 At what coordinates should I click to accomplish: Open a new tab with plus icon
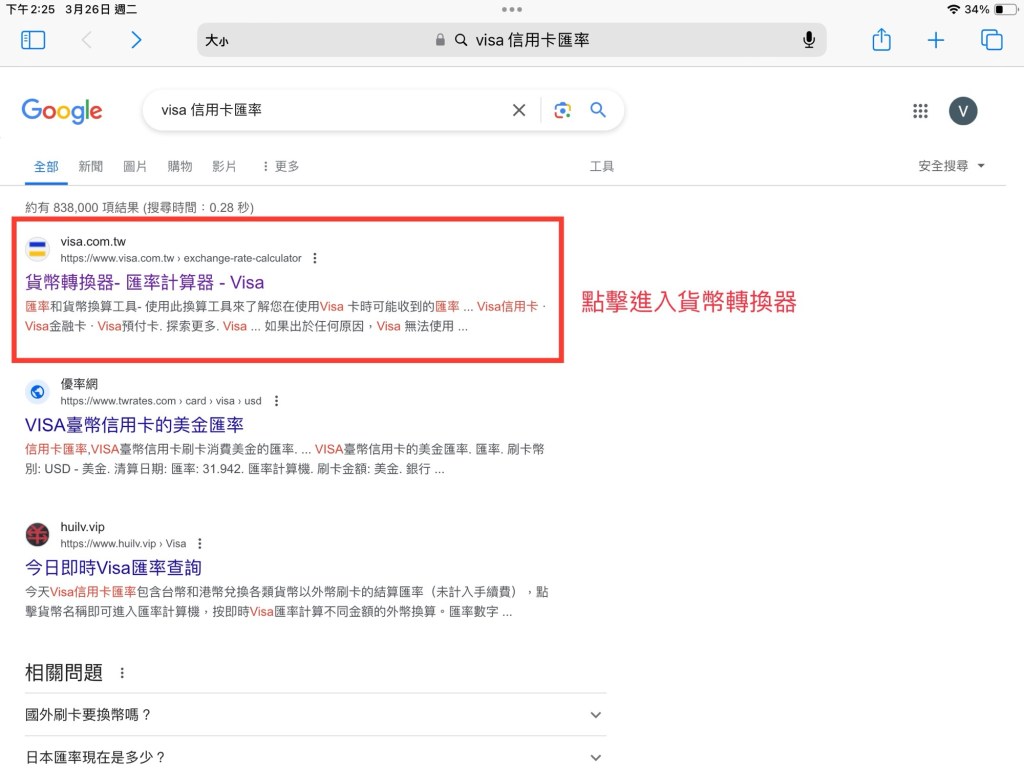tap(935, 40)
